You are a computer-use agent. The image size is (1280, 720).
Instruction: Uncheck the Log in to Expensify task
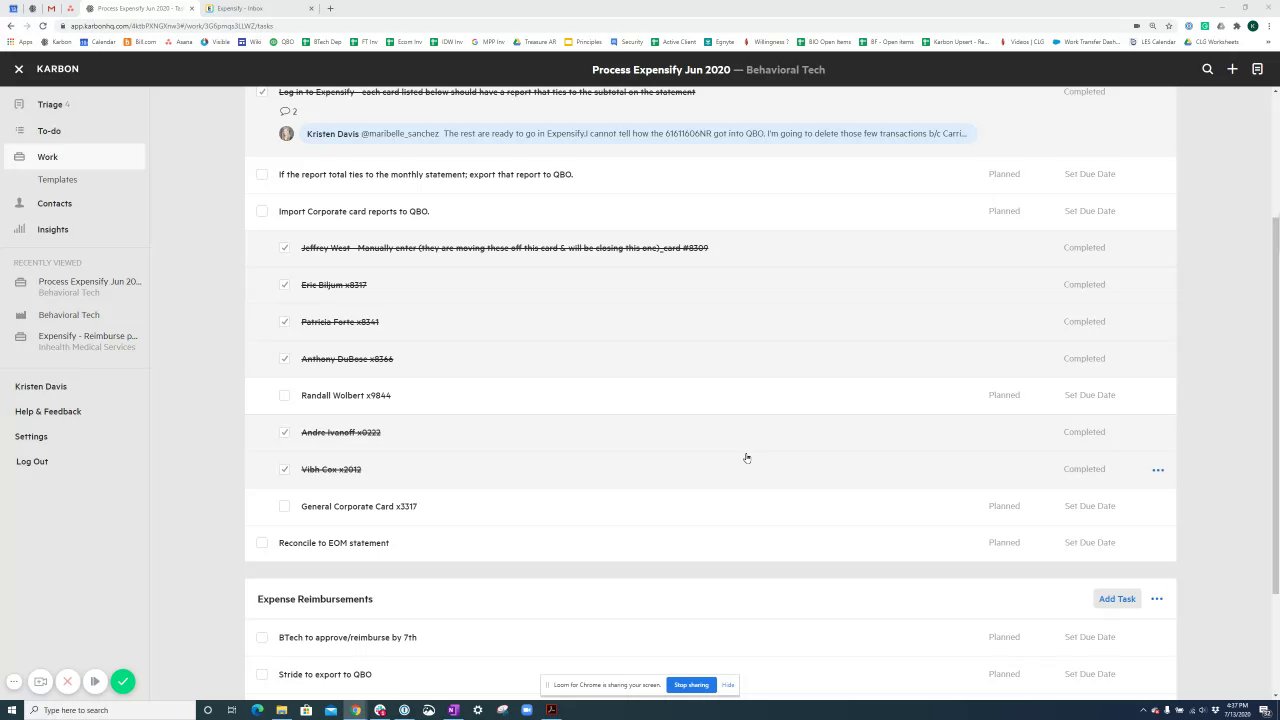pos(262,92)
